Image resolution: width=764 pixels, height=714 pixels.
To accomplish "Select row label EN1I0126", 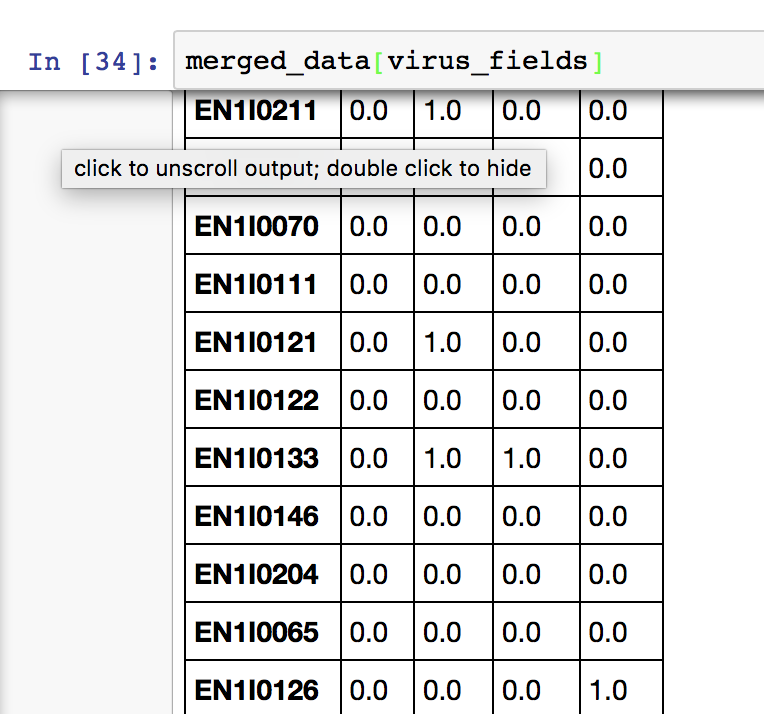I will [x=256, y=690].
